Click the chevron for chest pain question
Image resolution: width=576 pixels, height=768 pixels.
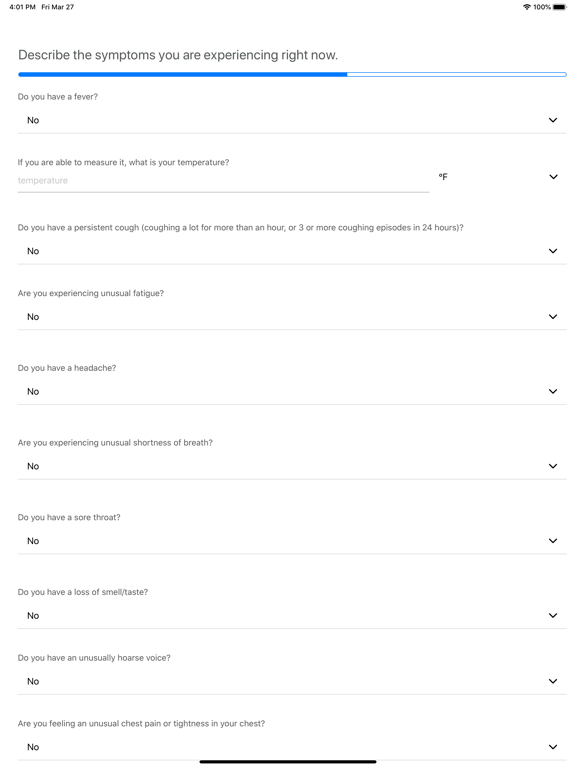(553, 747)
